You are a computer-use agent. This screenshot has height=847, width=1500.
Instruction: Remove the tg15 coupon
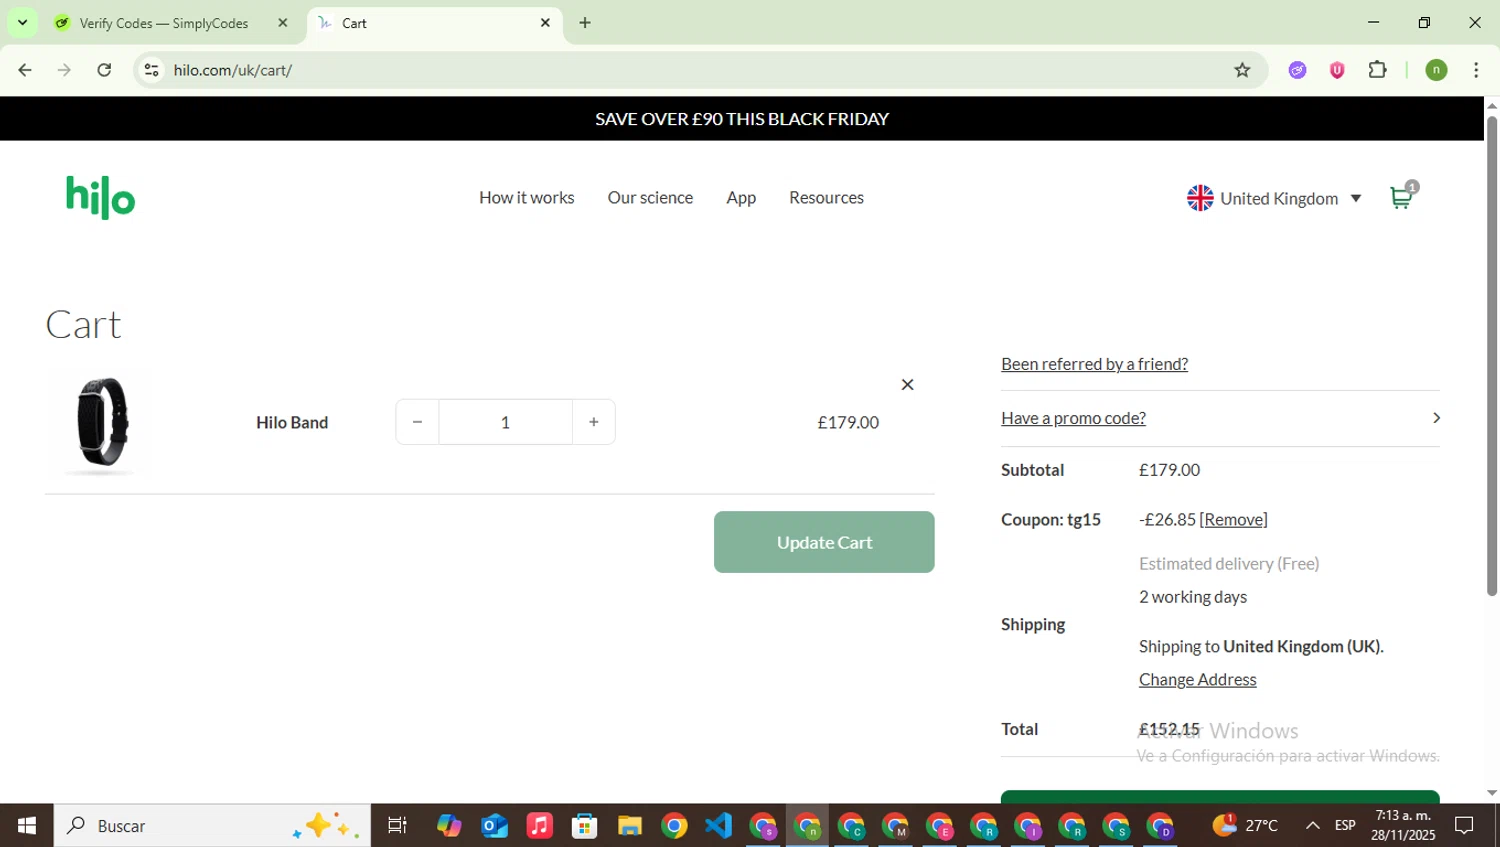(1233, 519)
